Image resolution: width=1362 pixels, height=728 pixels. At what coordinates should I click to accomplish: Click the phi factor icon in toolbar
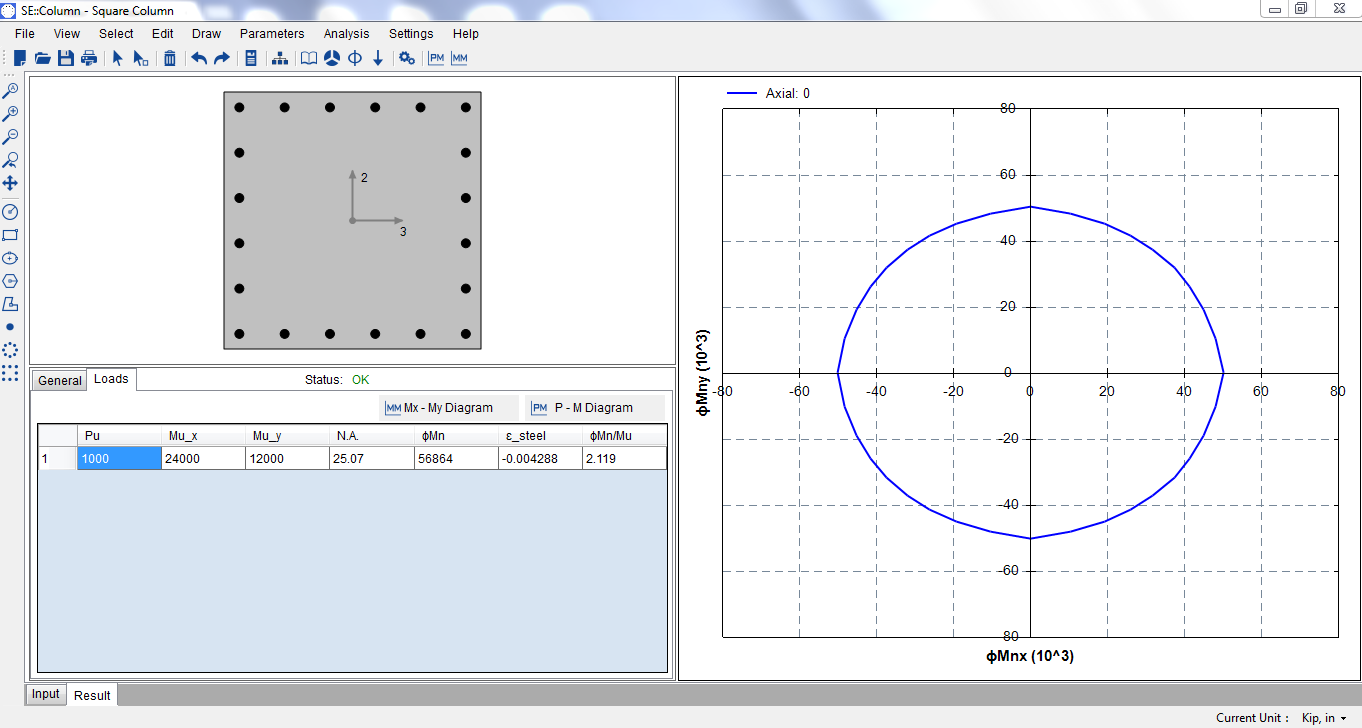coord(355,58)
